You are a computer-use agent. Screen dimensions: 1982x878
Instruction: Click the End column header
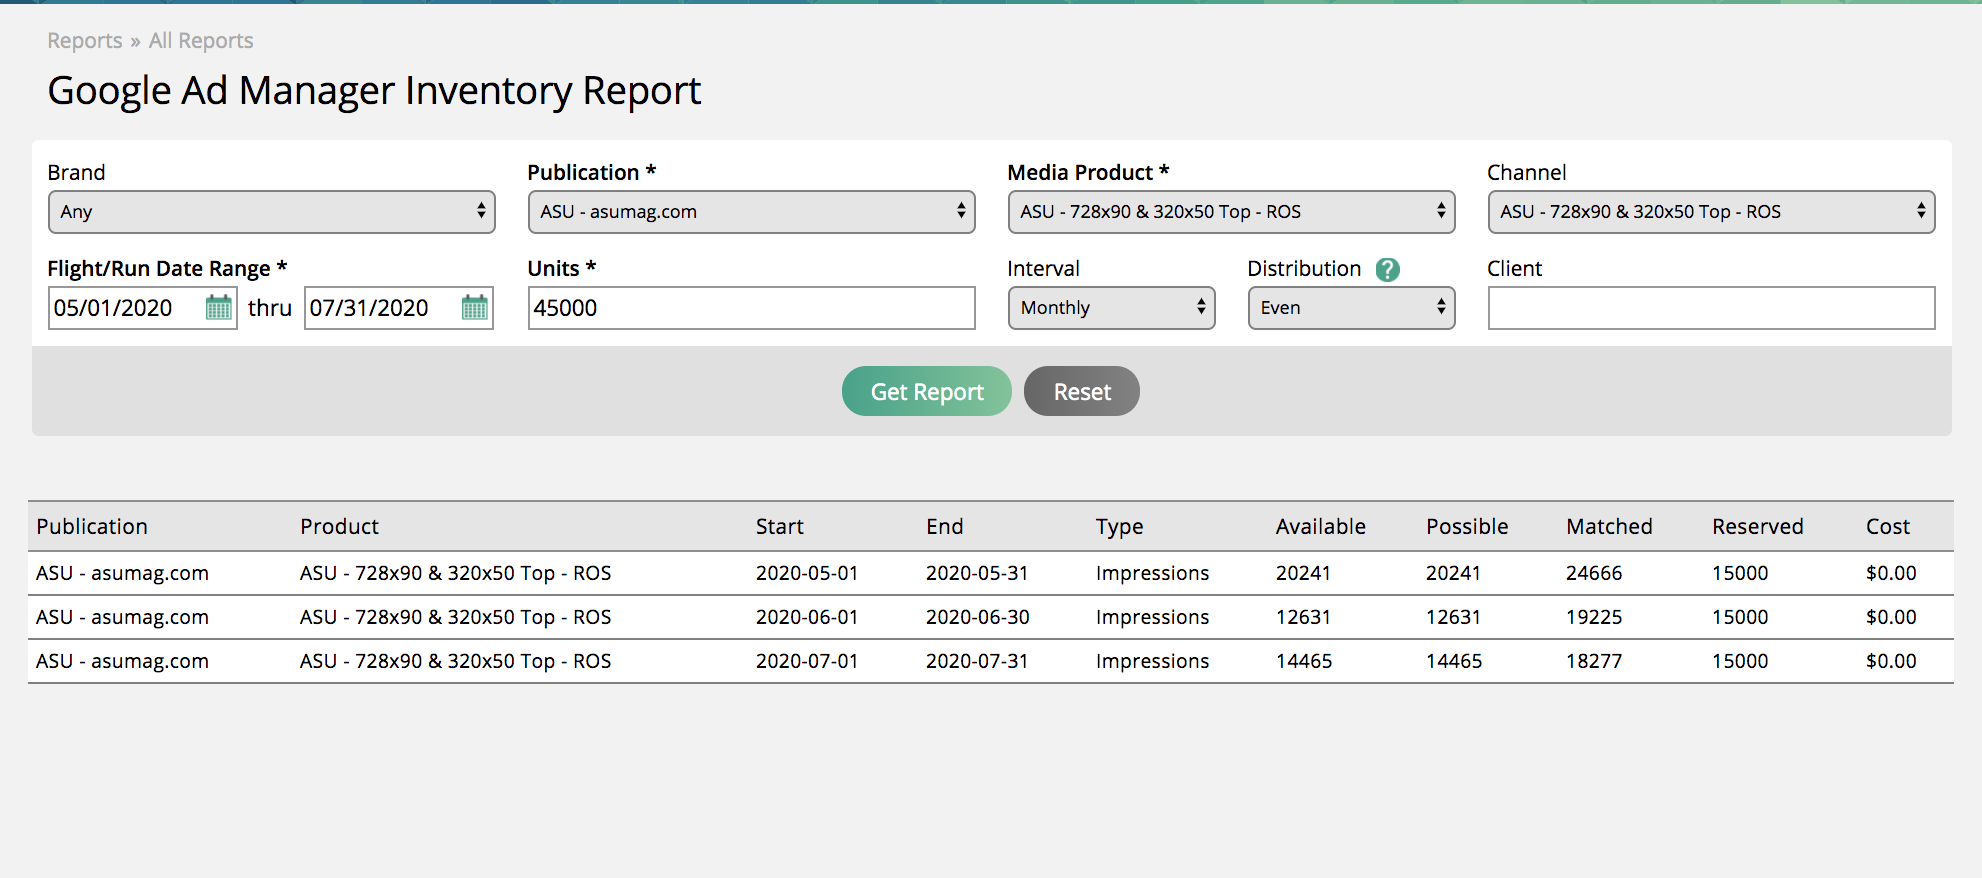click(x=945, y=527)
